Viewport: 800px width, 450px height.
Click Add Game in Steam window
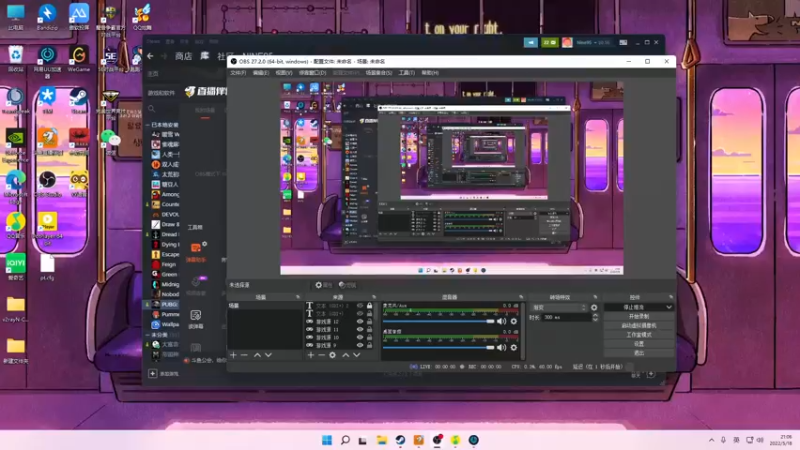[163, 374]
